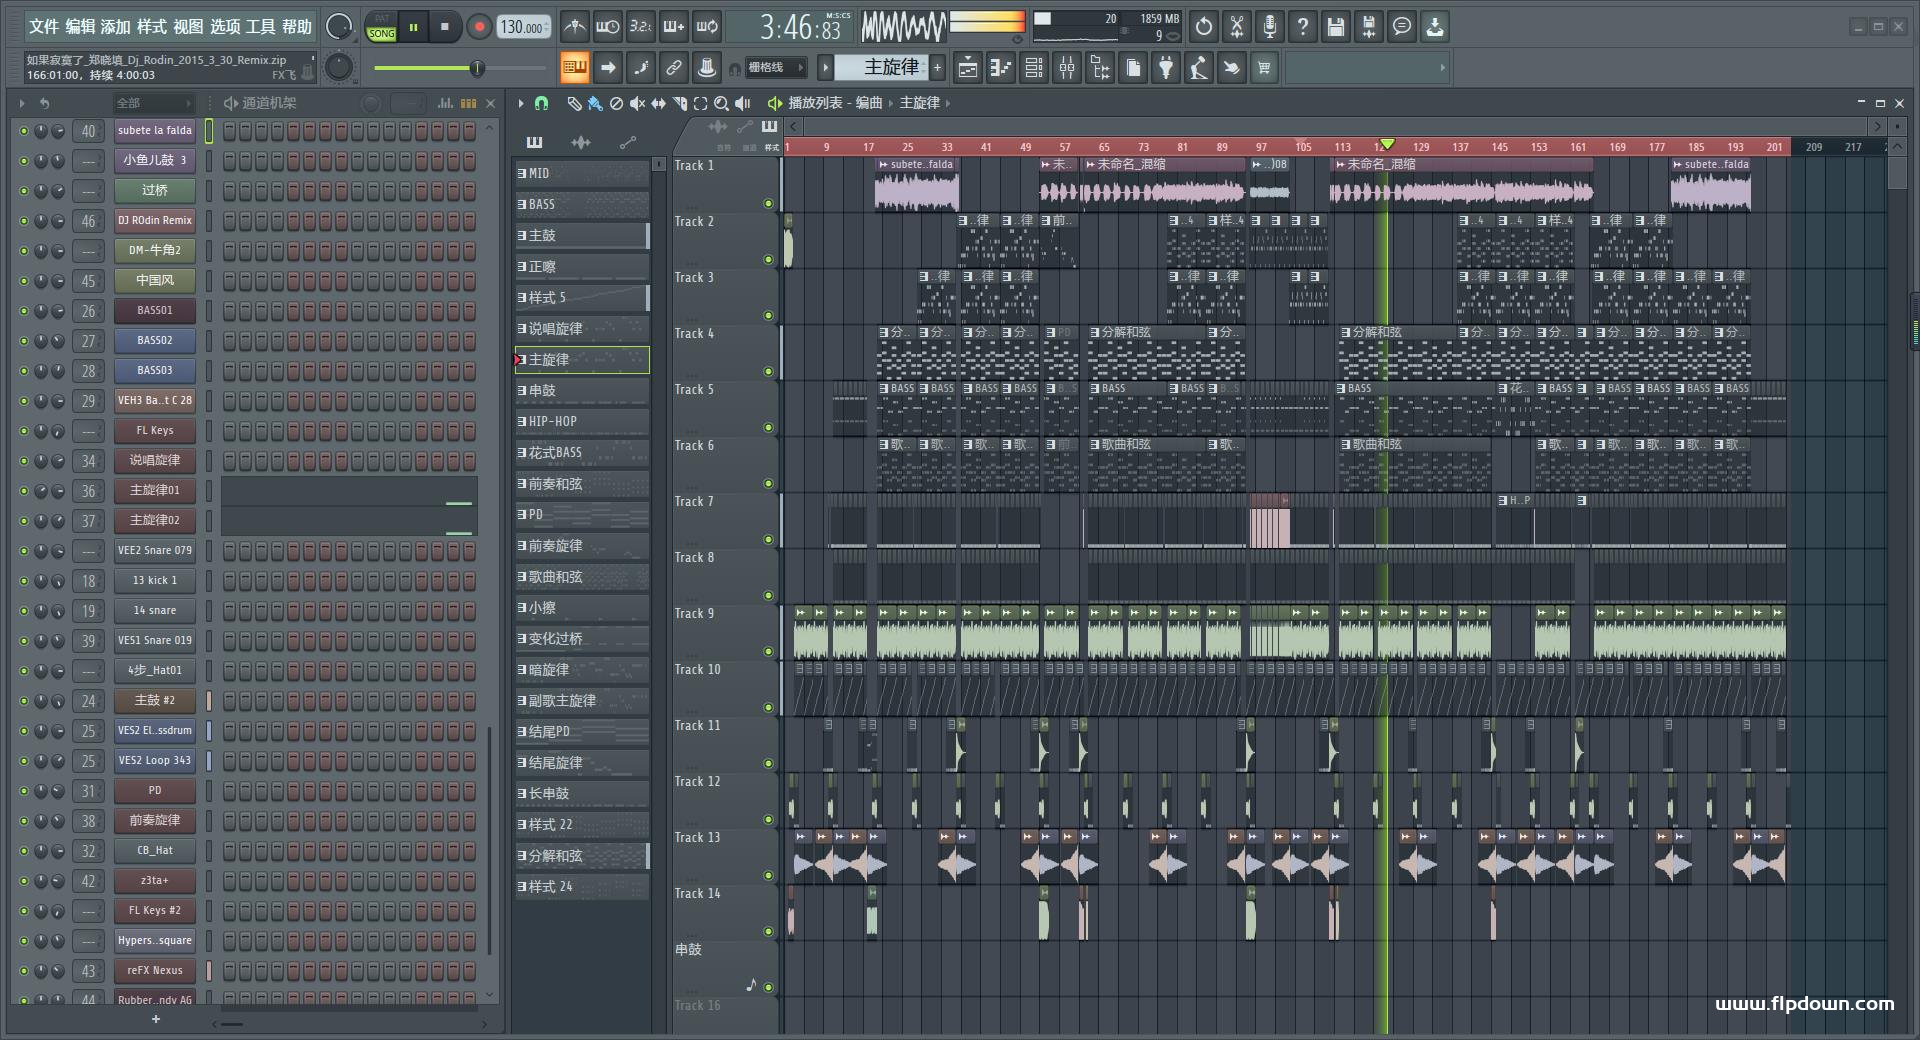
Task: Toggle blend recording overdub icon
Action: tap(674, 27)
